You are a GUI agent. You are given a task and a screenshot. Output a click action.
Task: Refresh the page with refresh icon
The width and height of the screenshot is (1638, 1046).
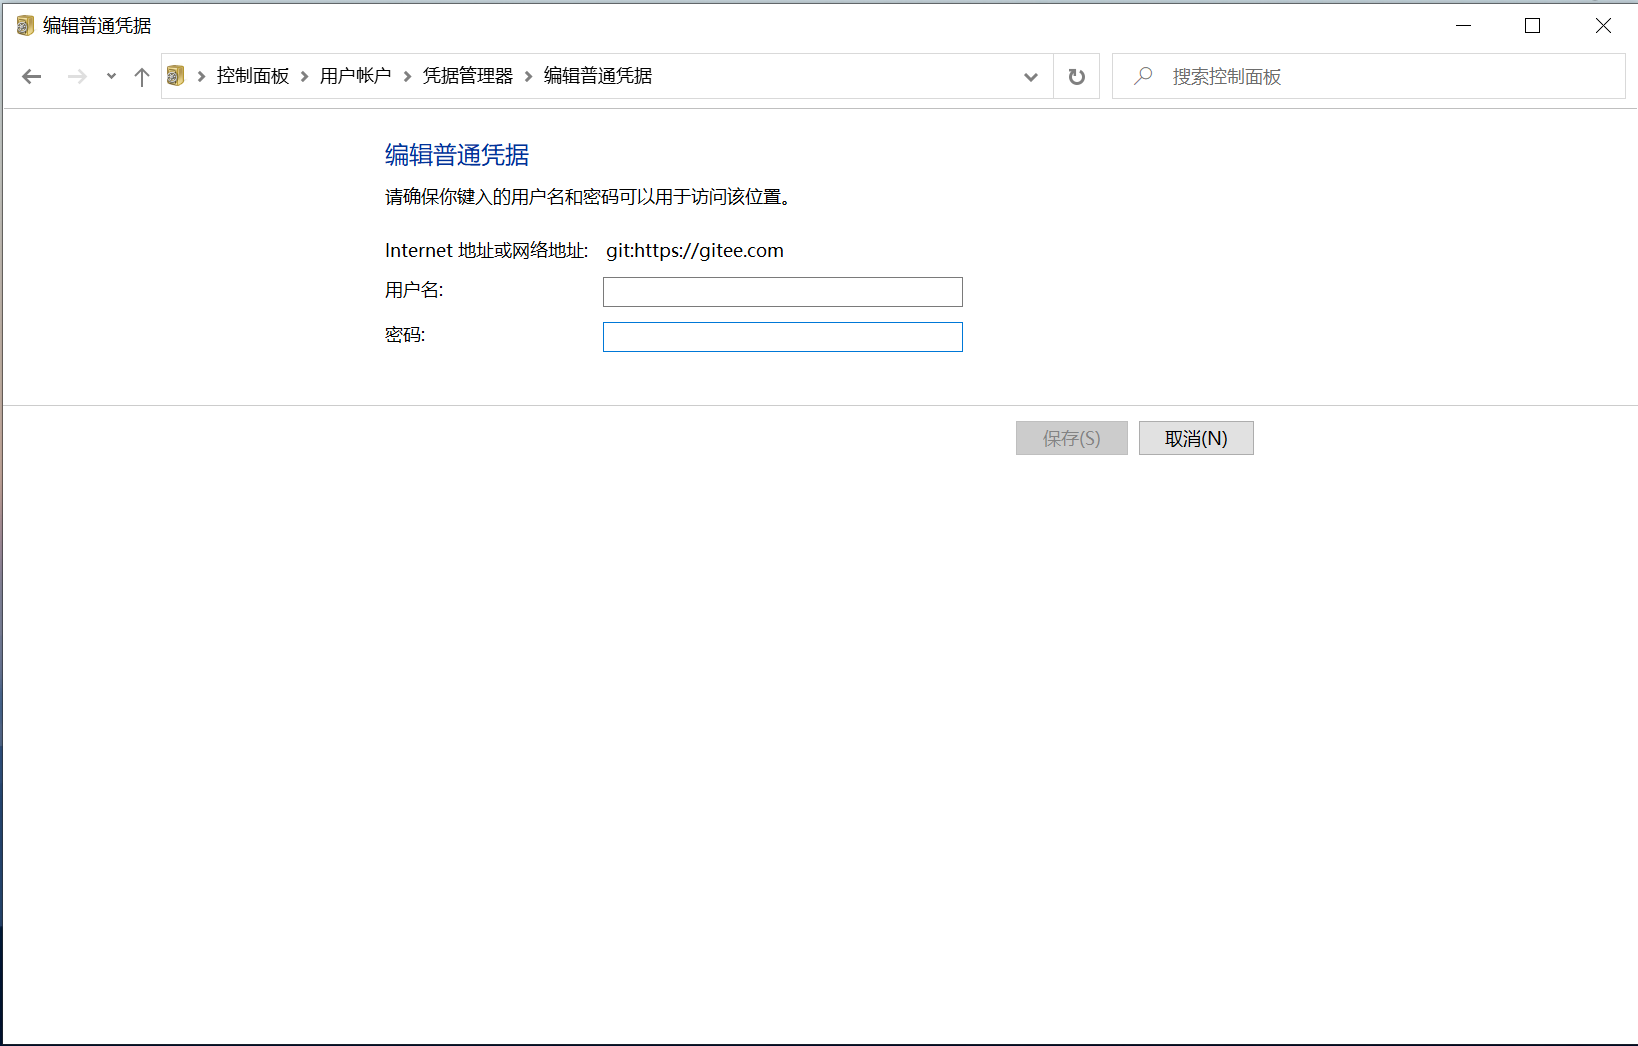coord(1077,77)
